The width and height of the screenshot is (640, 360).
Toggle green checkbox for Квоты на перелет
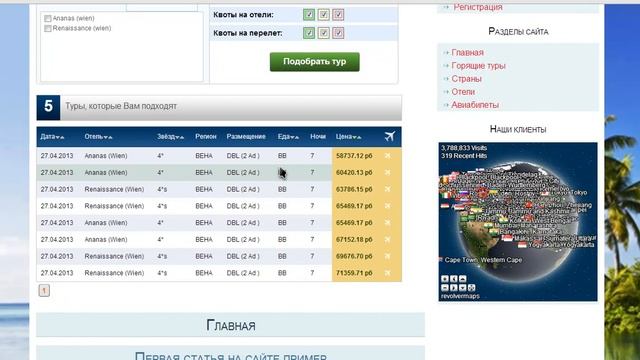pos(309,33)
